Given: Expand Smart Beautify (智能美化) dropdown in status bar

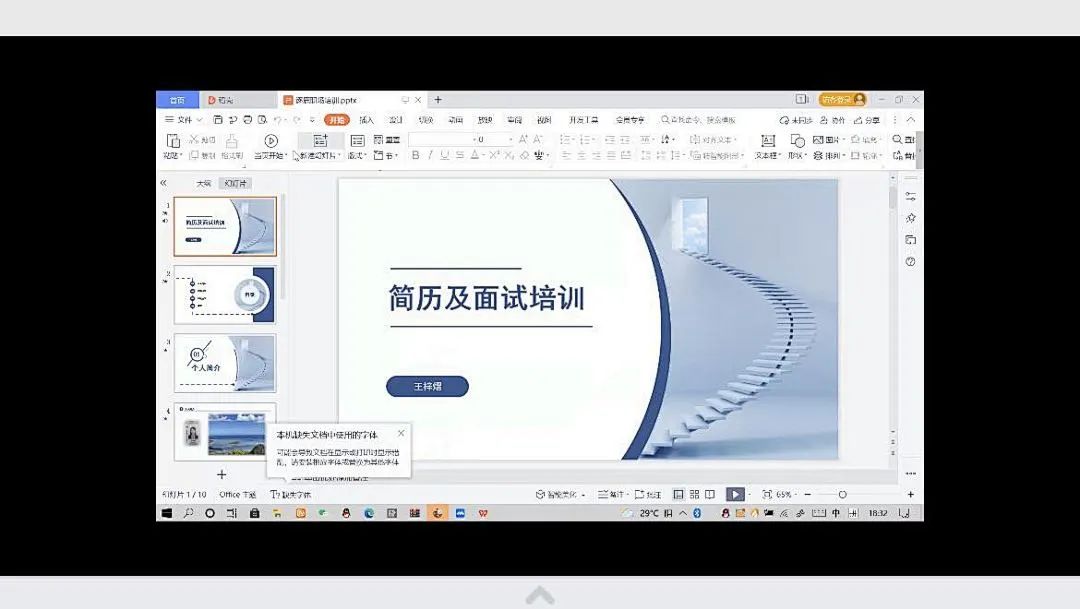Looking at the screenshot, I should click(583, 495).
